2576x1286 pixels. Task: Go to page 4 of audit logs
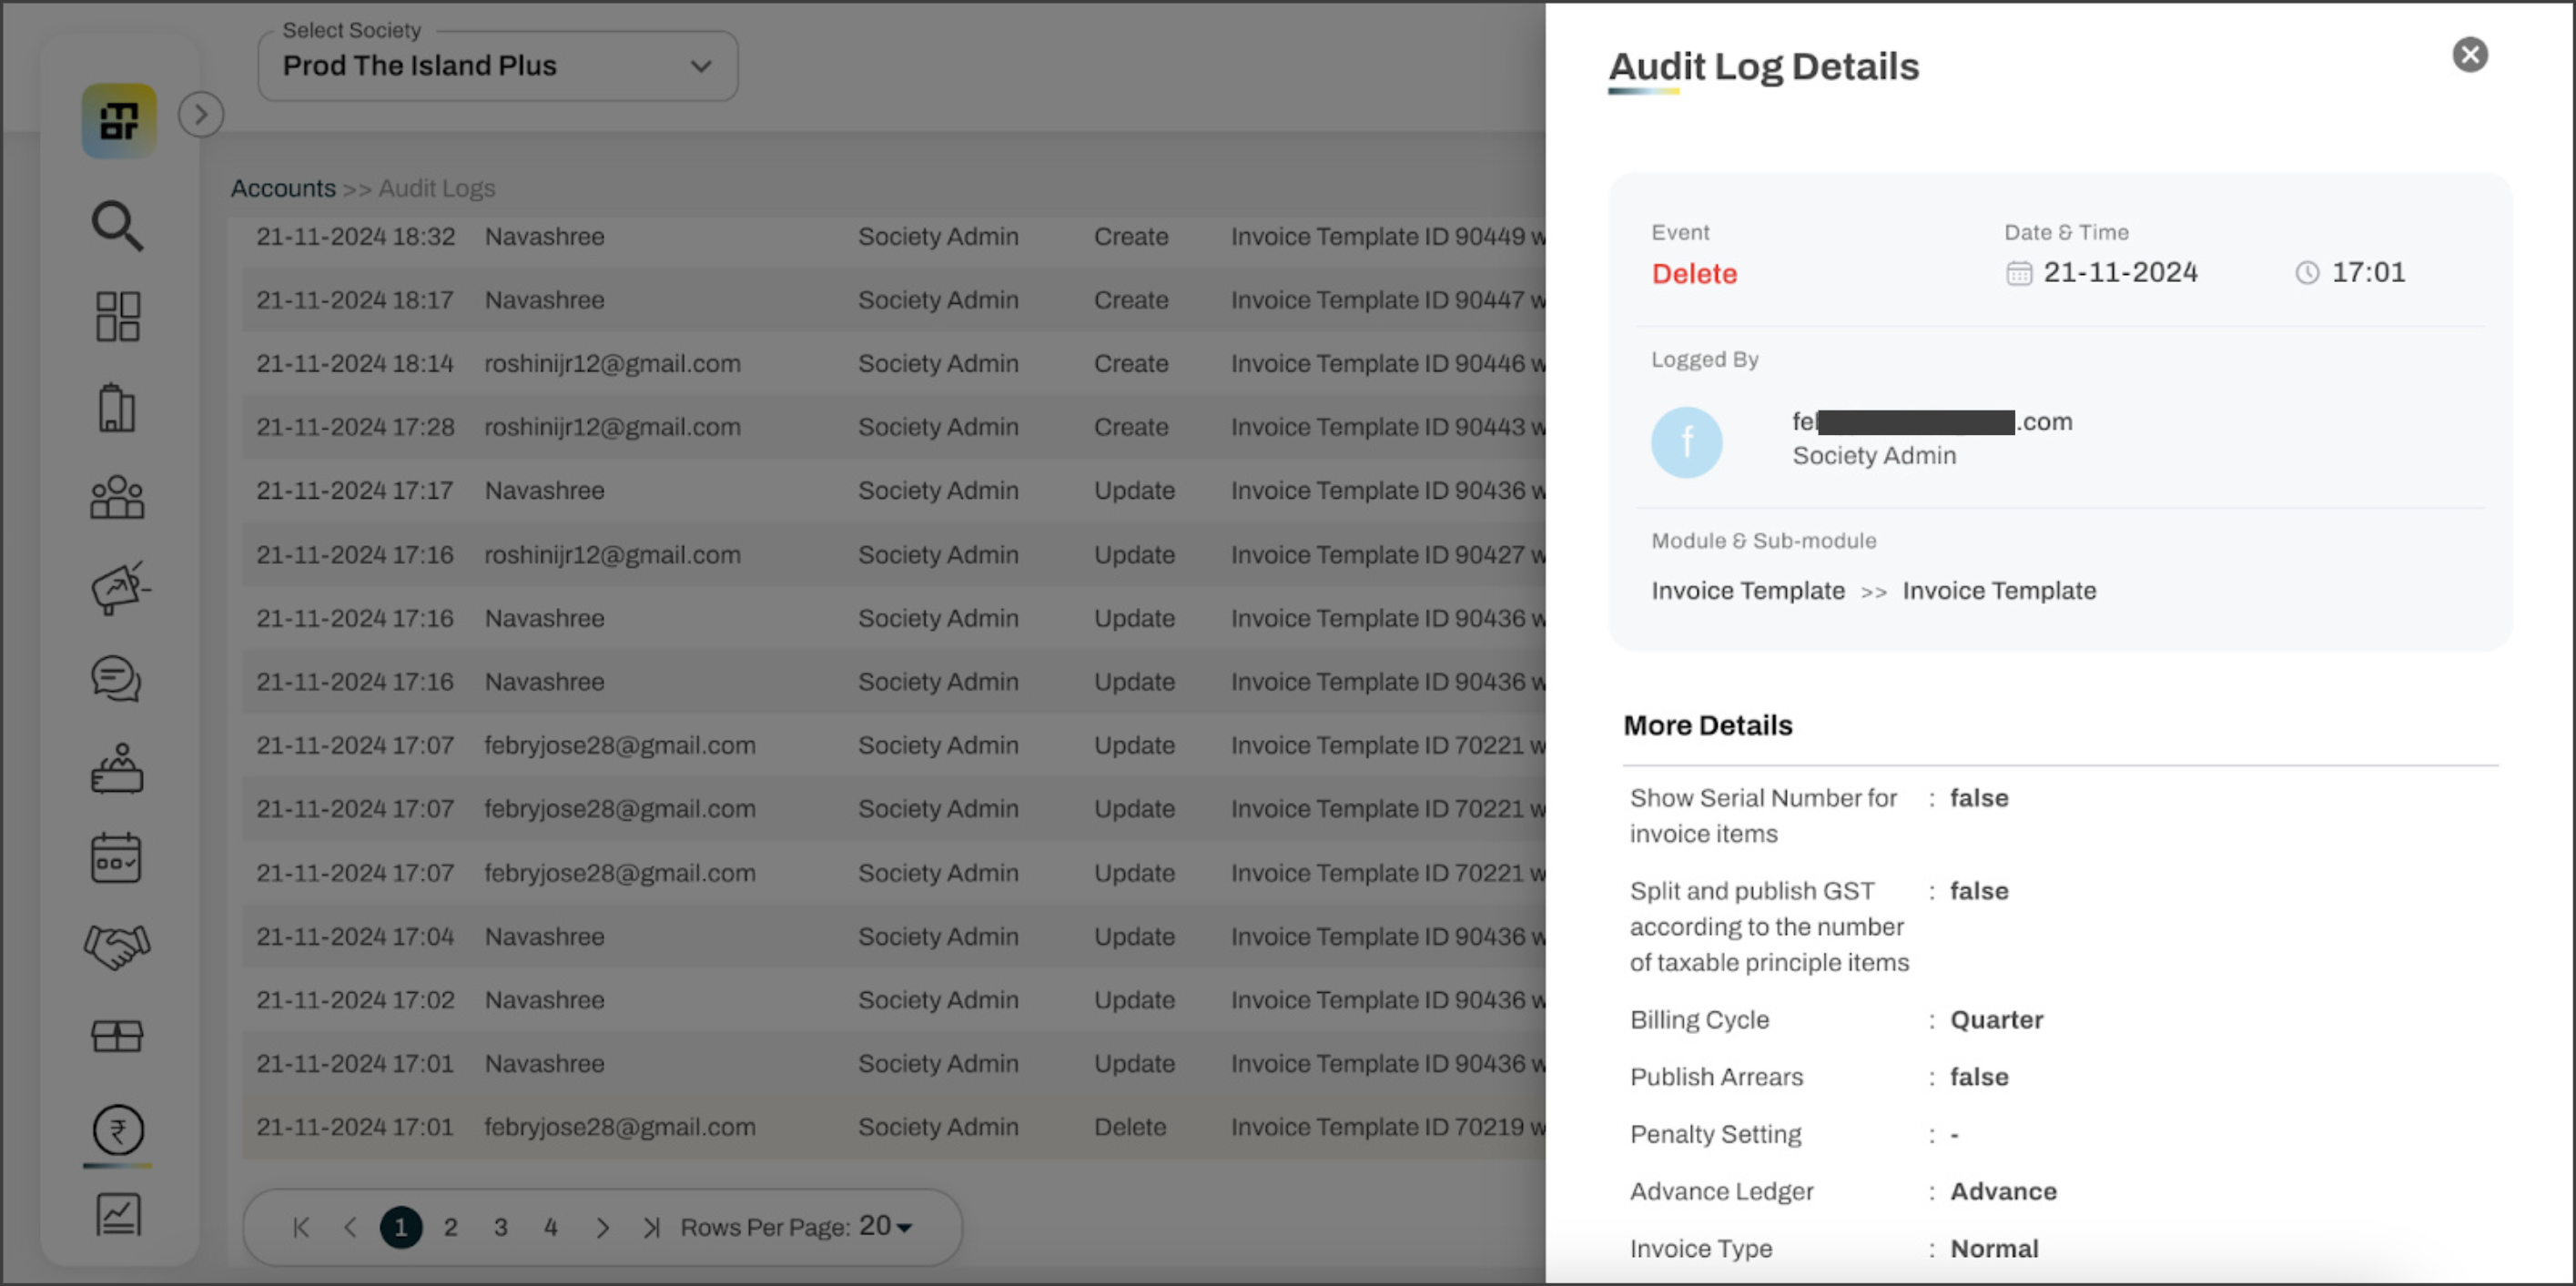(550, 1227)
